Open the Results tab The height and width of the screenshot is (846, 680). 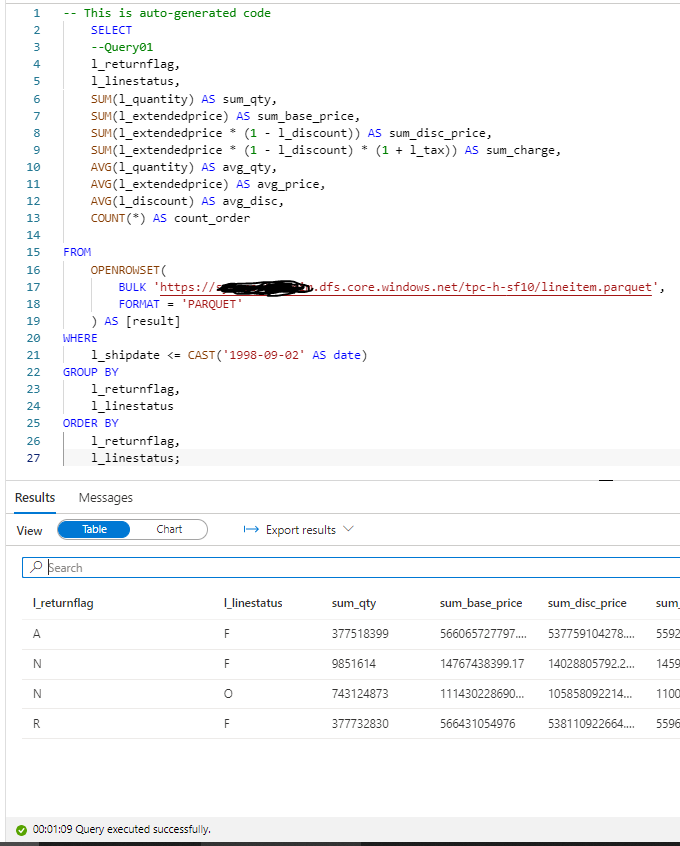click(35, 497)
